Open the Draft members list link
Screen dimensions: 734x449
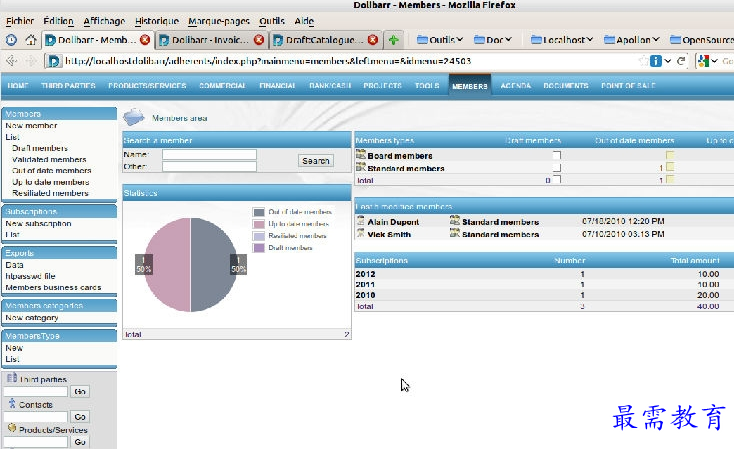point(40,148)
